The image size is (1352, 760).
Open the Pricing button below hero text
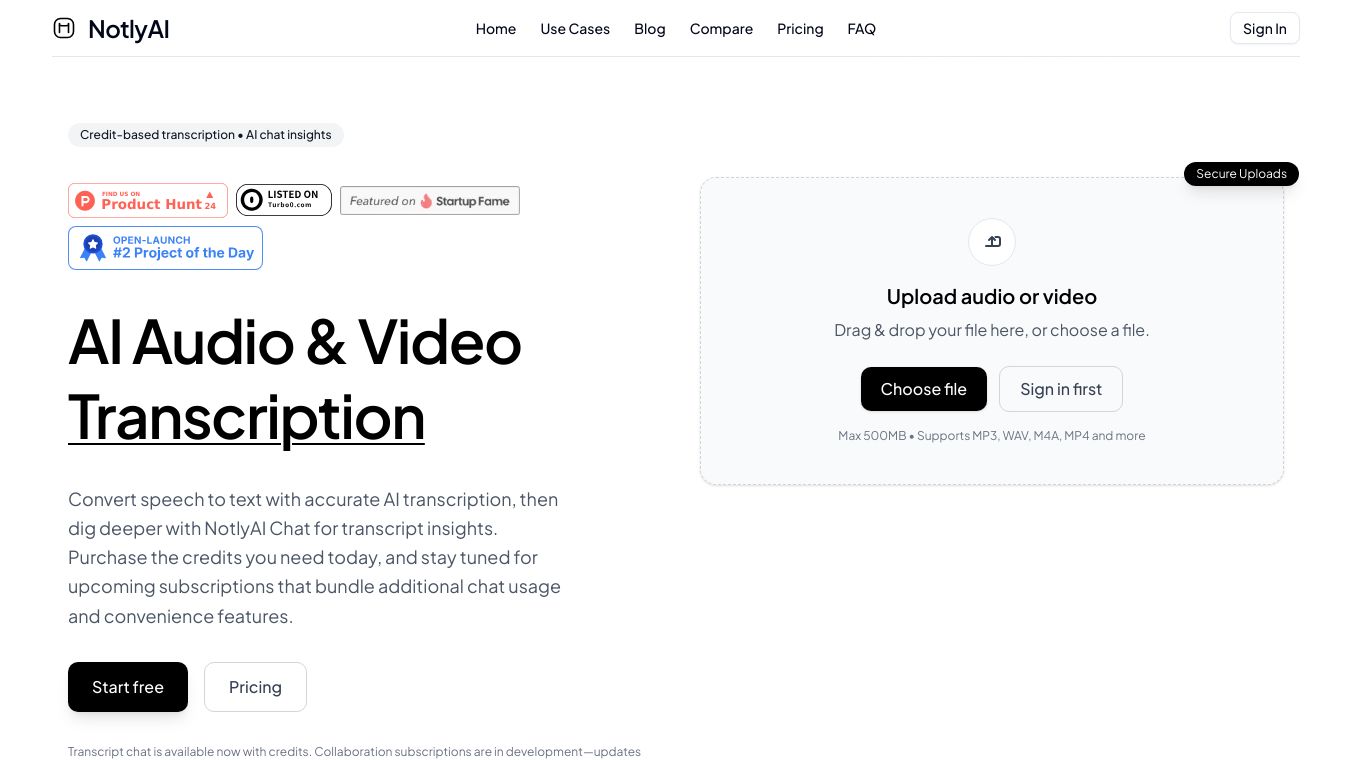click(255, 687)
